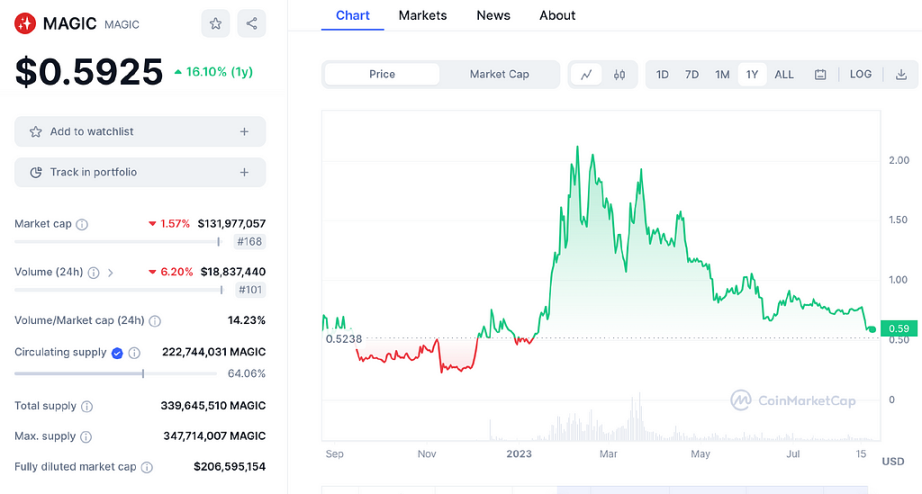Screen dimensions: 922x494
Task: Show Max. supply info icon
Action: point(86,436)
